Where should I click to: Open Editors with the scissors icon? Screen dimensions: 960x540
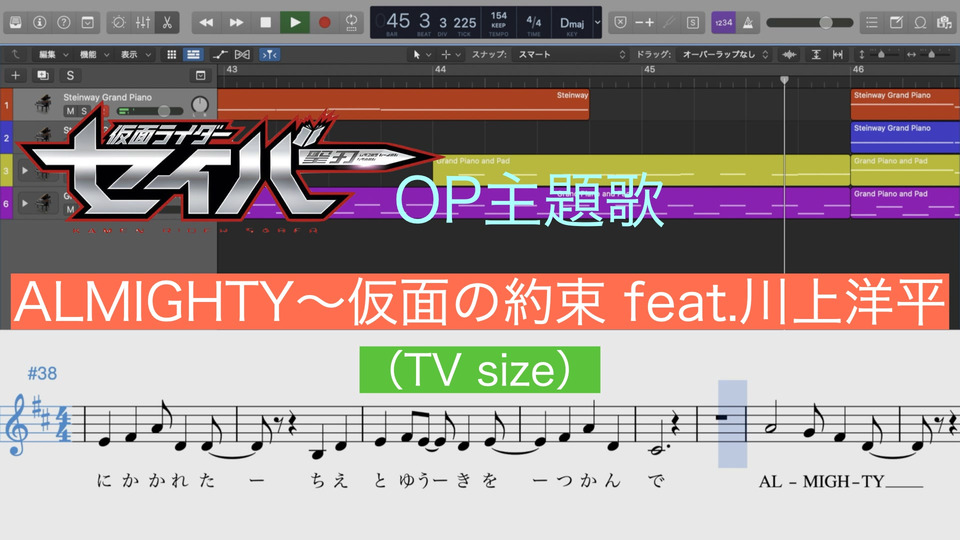167,23
